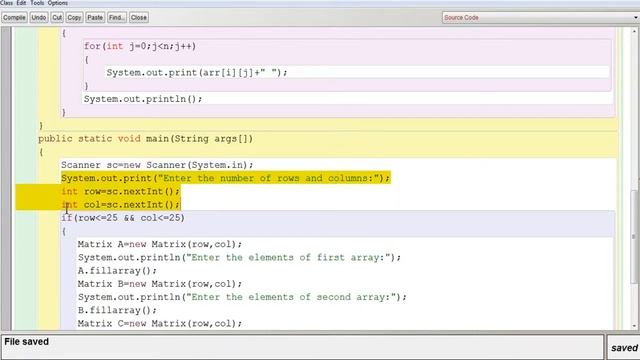Click the 'Enter the number of rows and columns' line

pyautogui.click(x=226, y=178)
